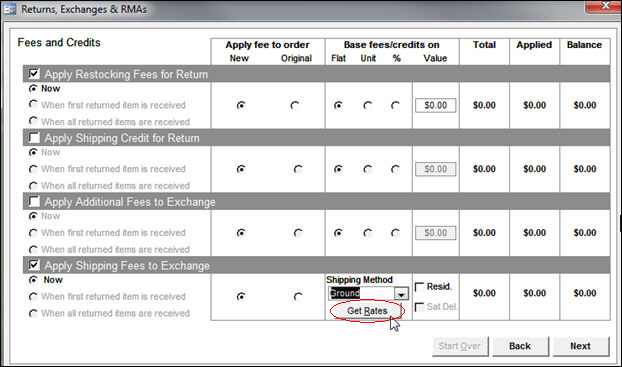The image size is (622, 367).
Task: Uncheck Apply Shipping Fees to Exchange
Action: click(x=34, y=265)
